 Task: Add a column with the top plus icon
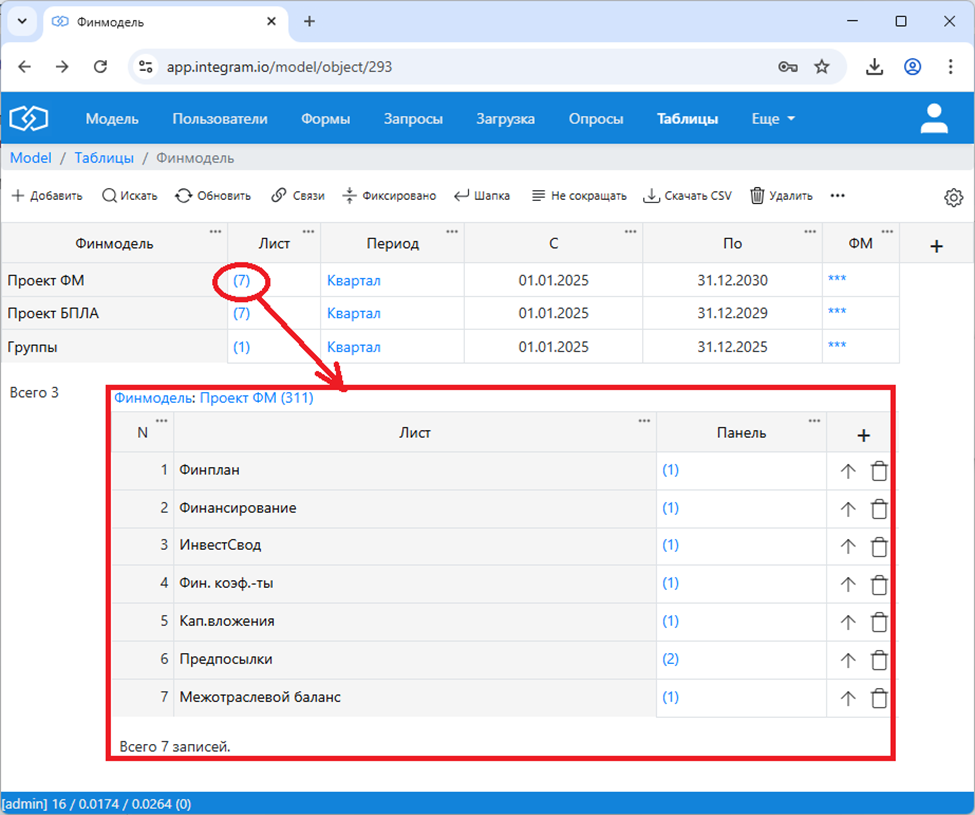click(936, 246)
